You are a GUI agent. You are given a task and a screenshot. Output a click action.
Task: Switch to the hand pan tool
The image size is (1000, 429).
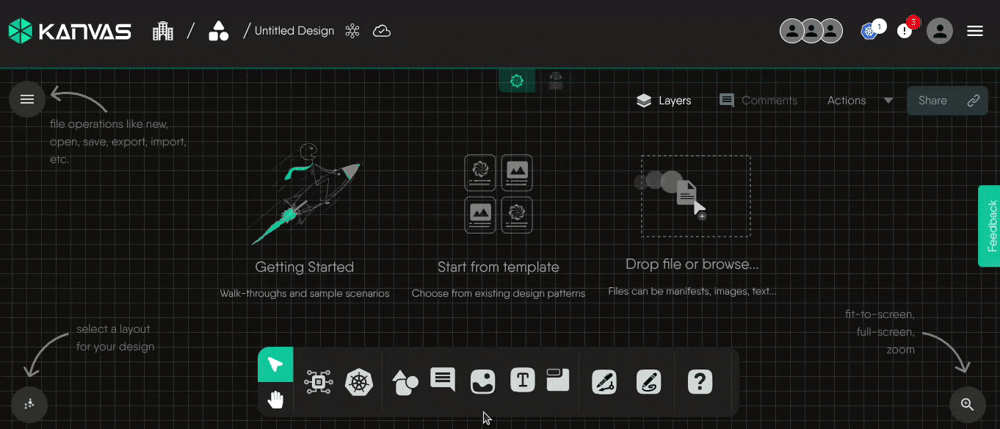(x=275, y=400)
